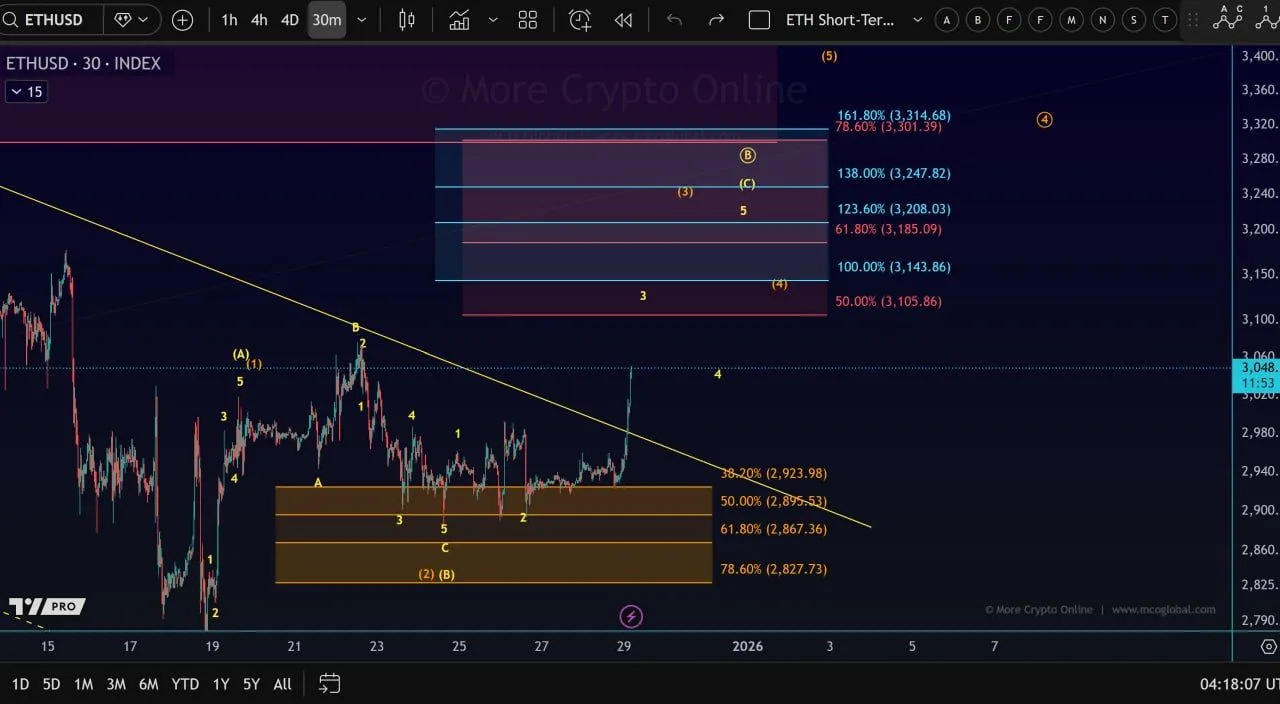The image size is (1280, 704).
Task: Undo the last chart action
Action: (672, 19)
